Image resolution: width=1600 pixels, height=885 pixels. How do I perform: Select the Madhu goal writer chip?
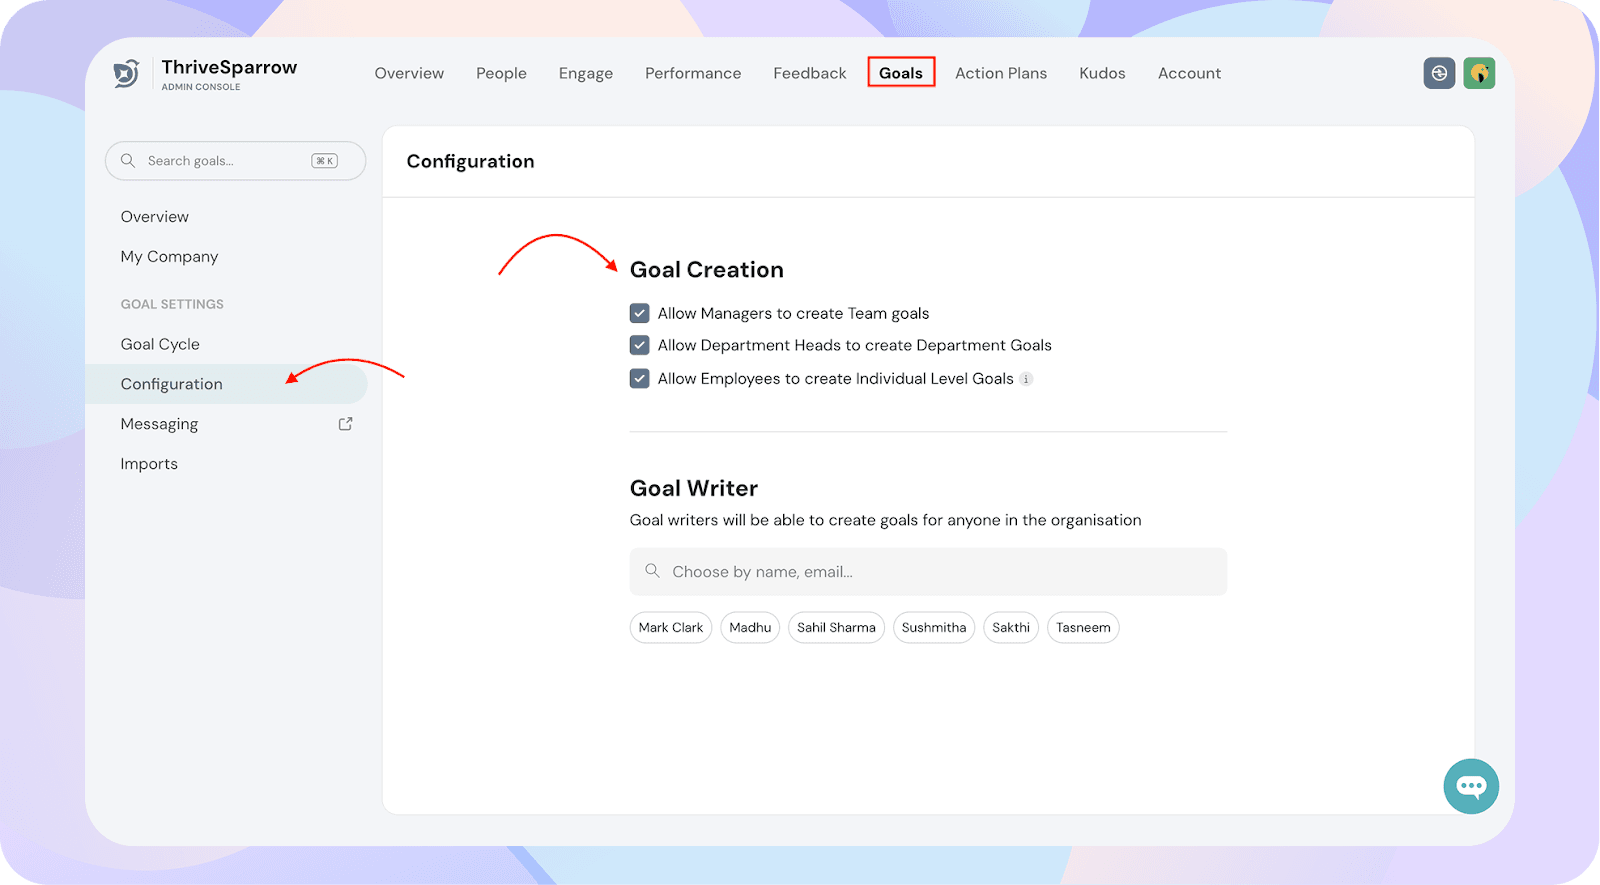click(x=750, y=628)
